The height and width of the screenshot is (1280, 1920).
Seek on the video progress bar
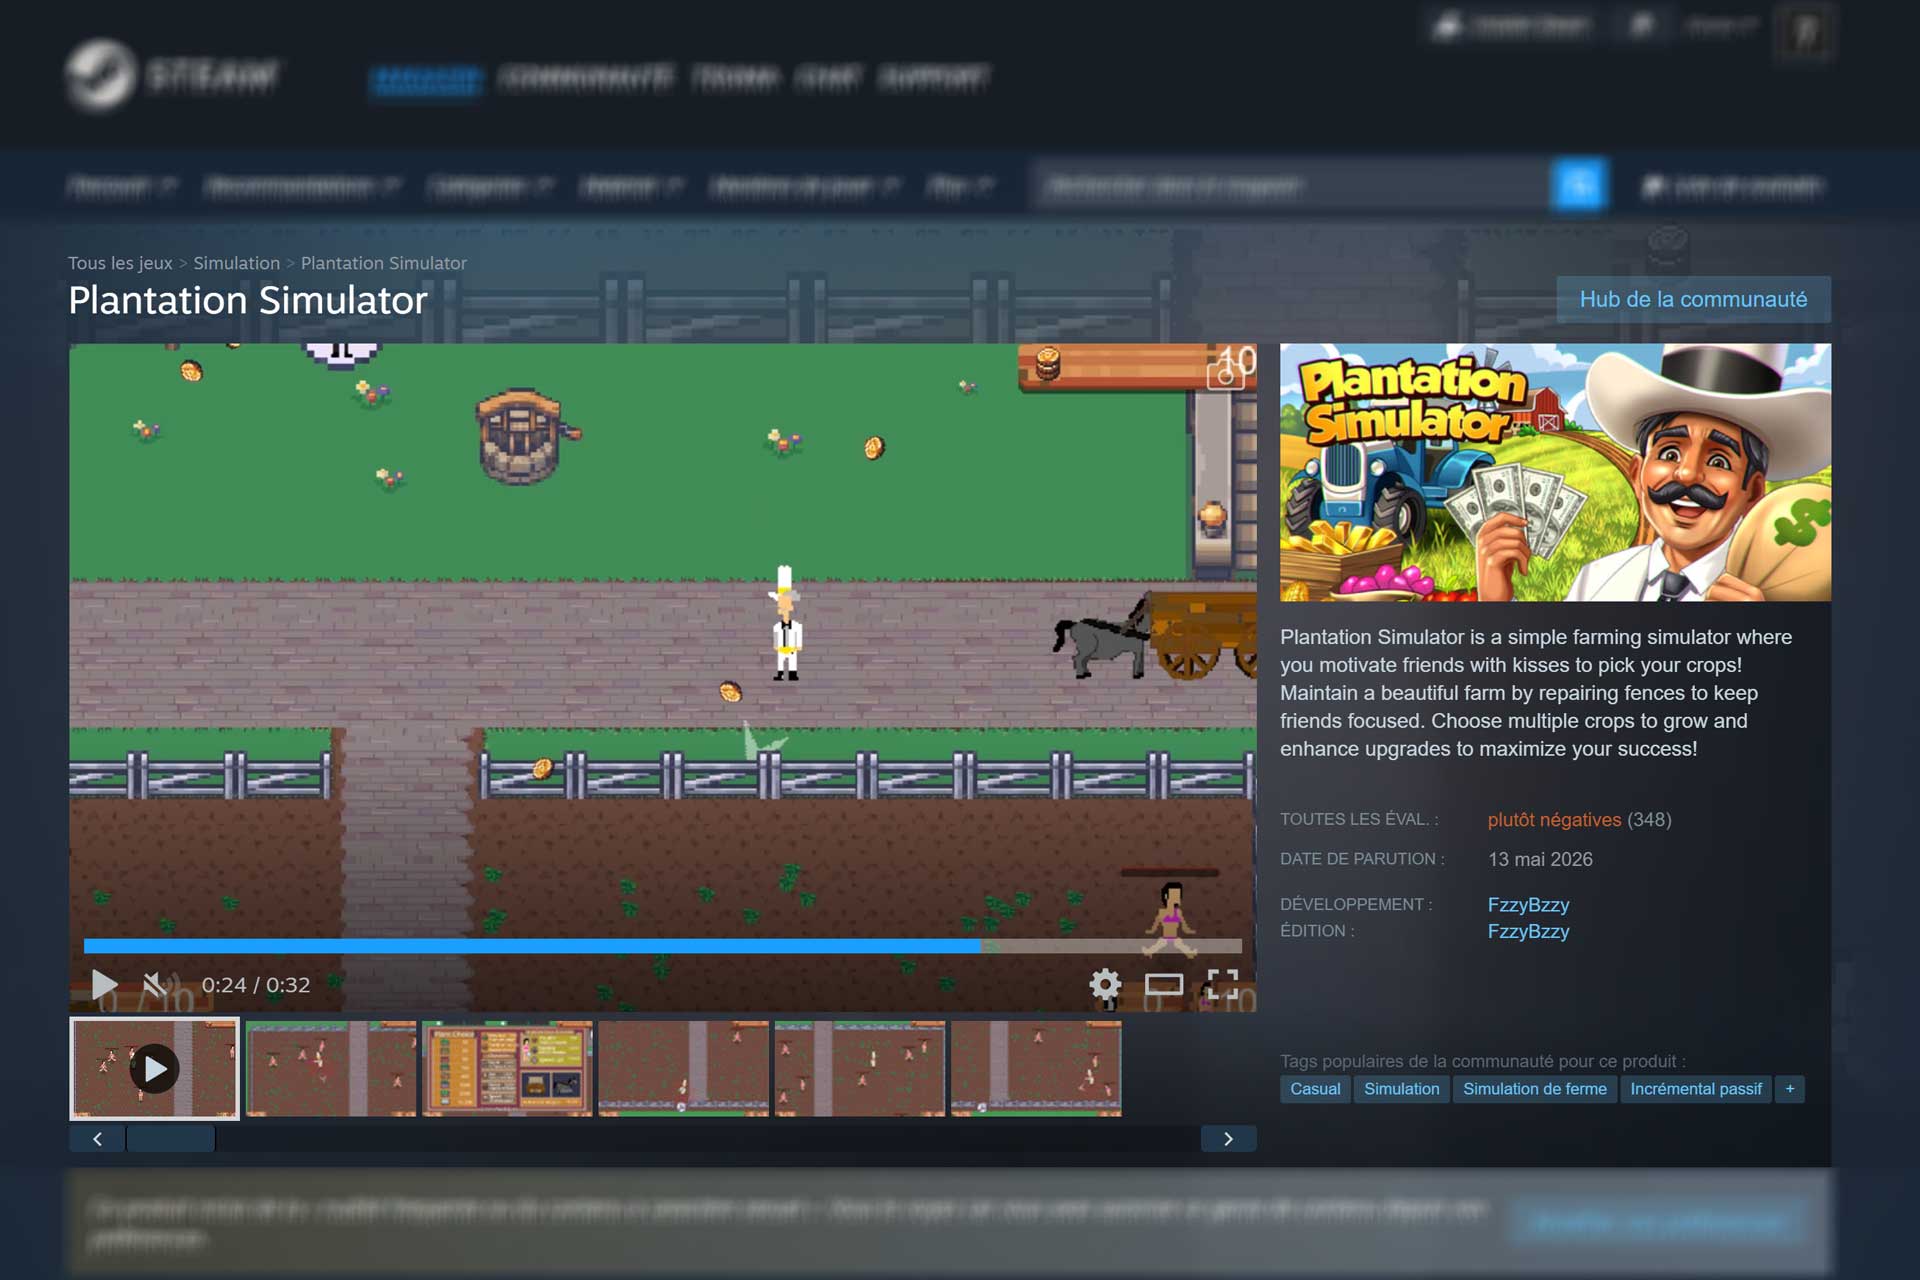pos(663,946)
